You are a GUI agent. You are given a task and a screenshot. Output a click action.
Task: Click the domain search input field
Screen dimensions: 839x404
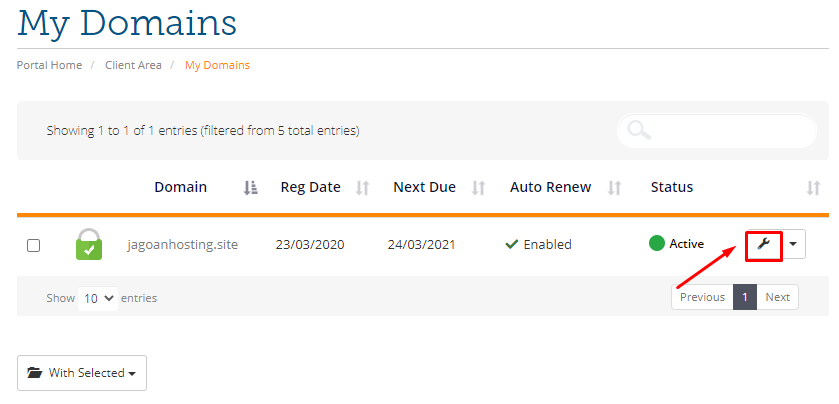(x=716, y=130)
